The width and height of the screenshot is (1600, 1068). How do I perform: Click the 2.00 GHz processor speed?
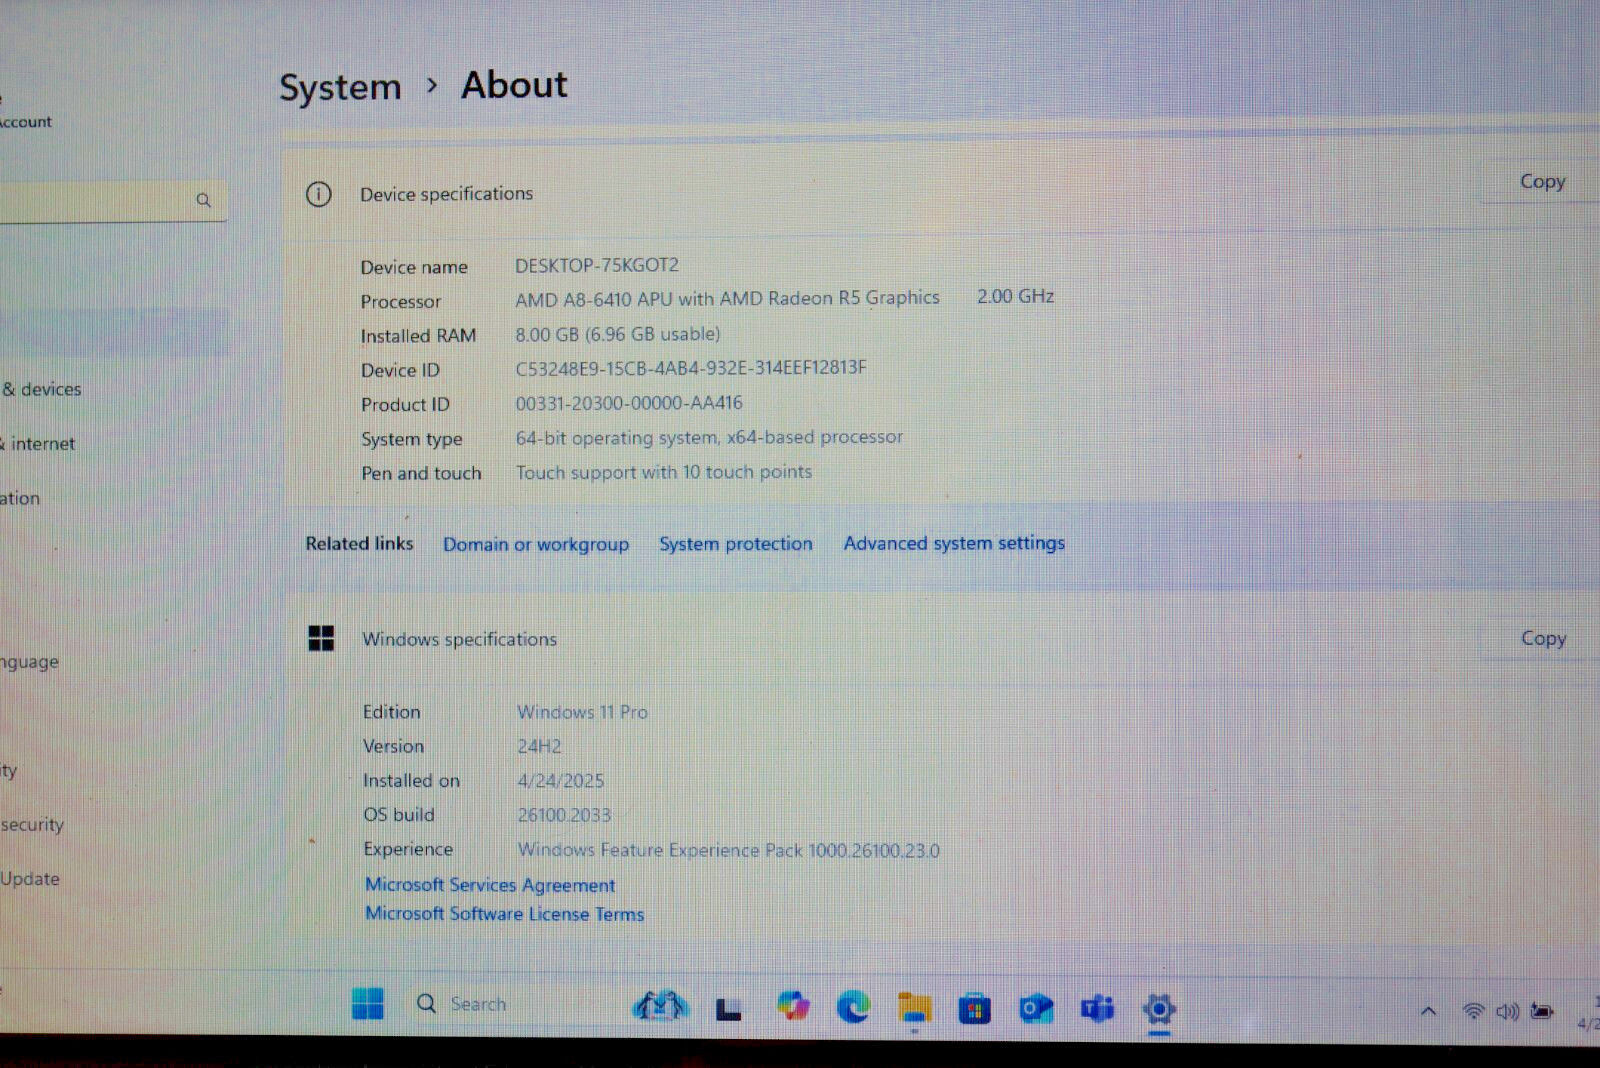point(1015,296)
